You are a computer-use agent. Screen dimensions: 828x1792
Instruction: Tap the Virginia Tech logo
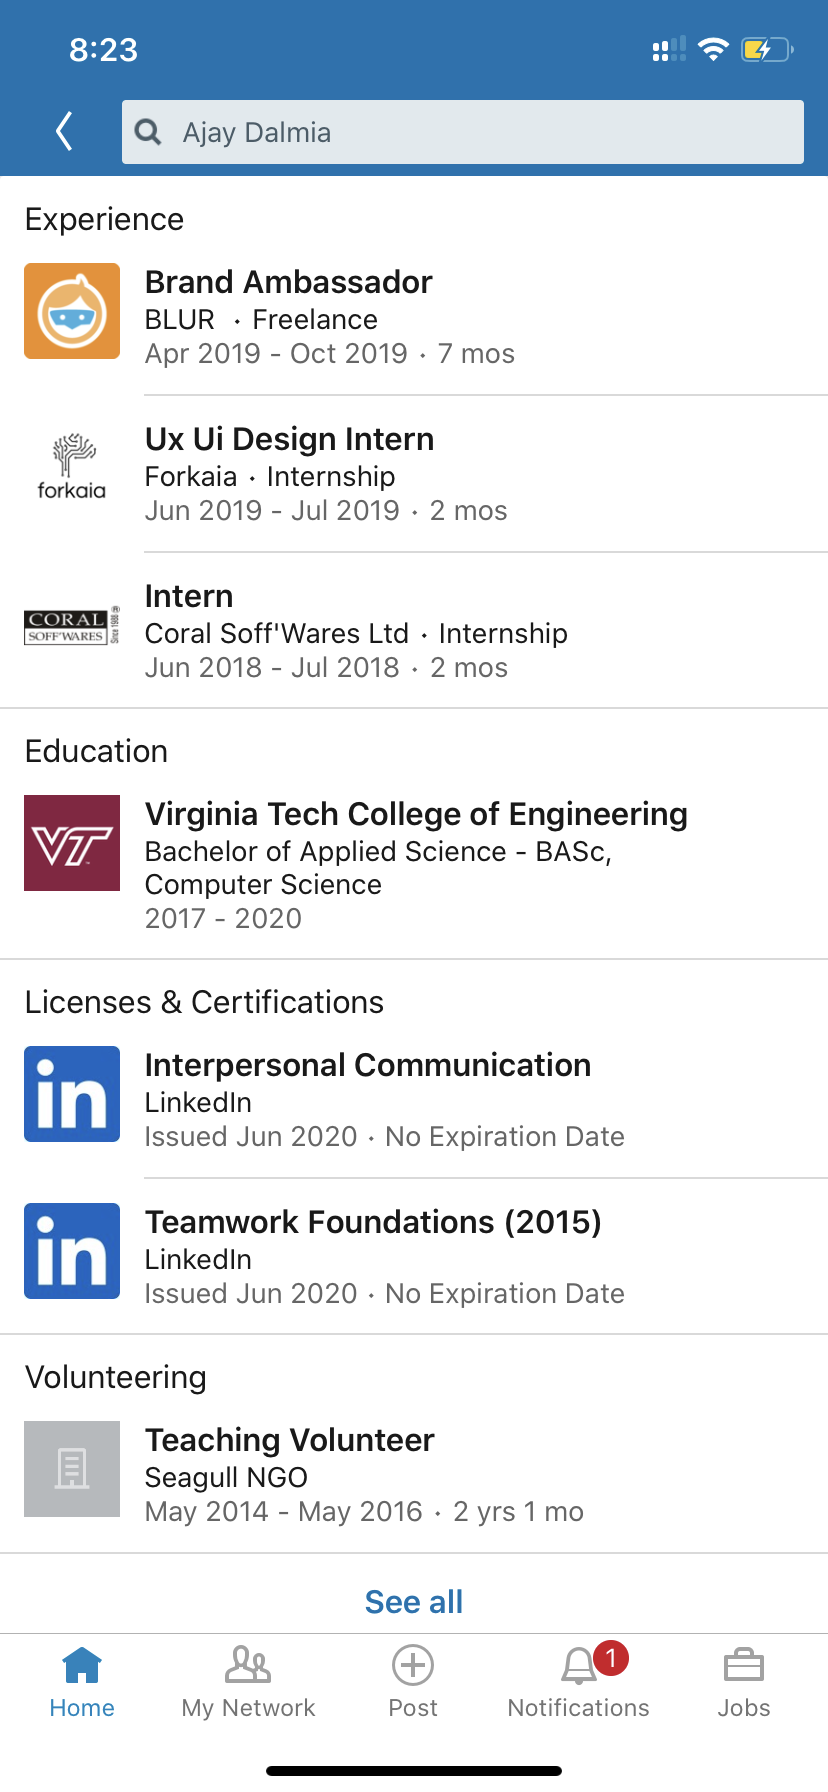point(72,843)
